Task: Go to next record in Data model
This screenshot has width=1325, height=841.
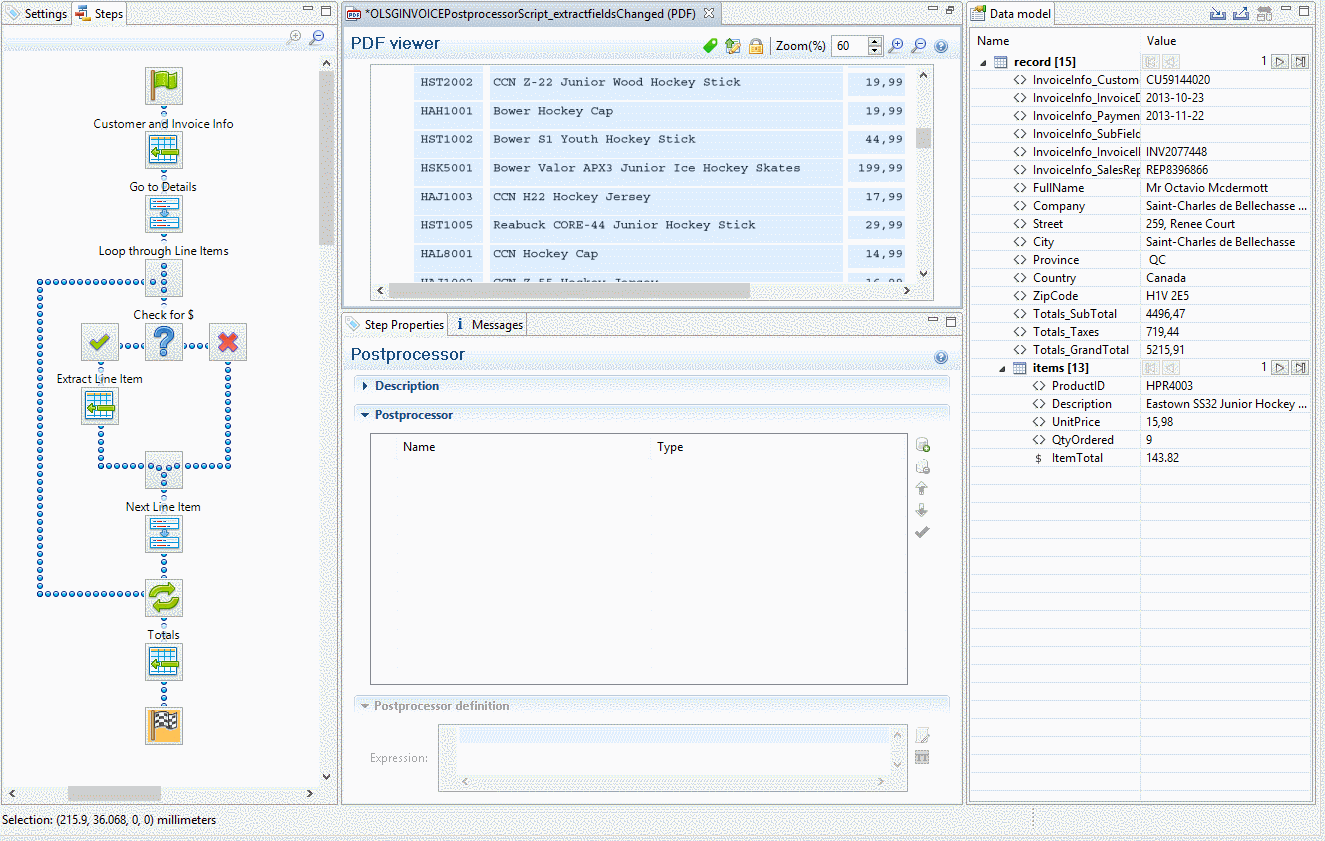Action: coord(1279,62)
